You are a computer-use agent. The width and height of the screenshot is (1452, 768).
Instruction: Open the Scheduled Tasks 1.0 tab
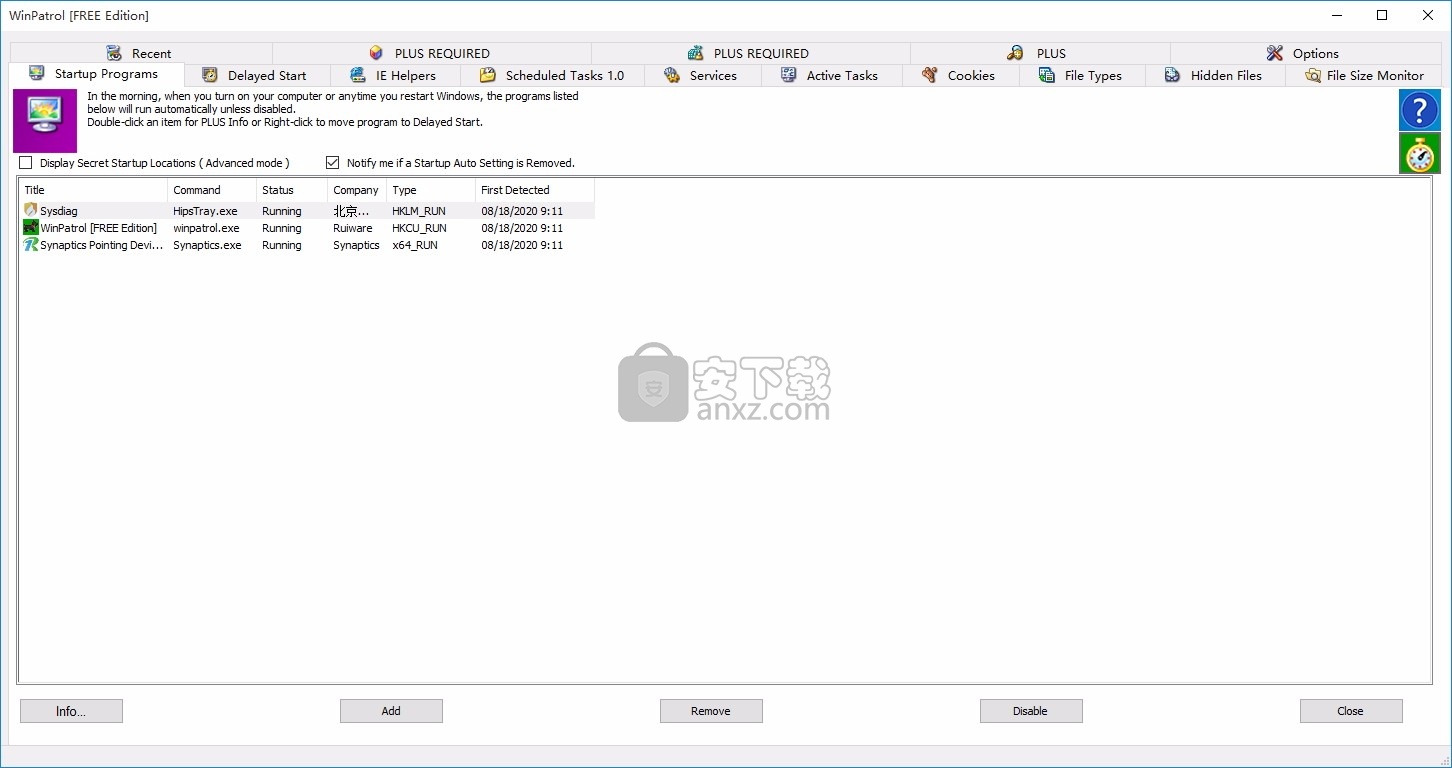click(553, 75)
